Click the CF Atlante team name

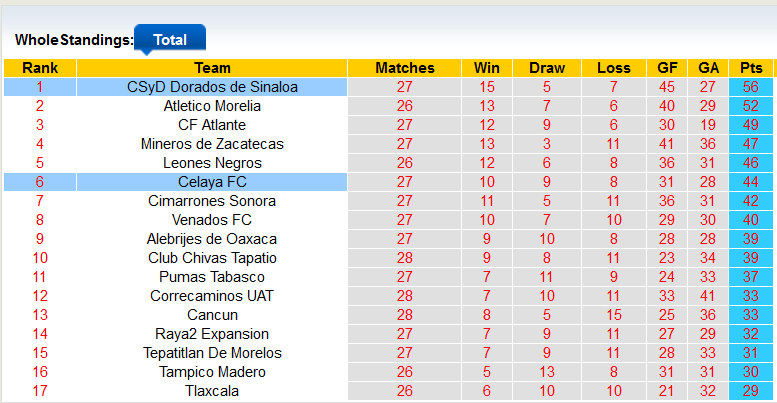pos(212,125)
